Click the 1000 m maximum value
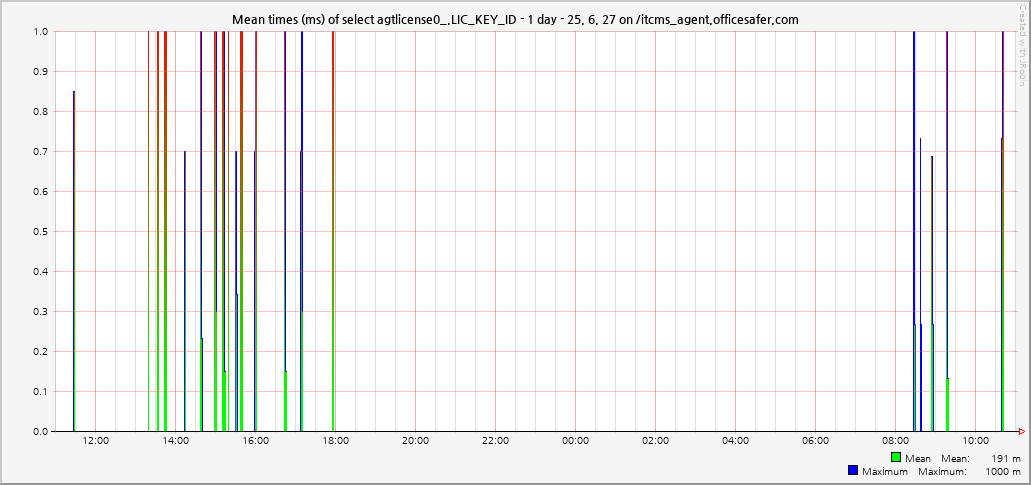 click(x=1004, y=471)
